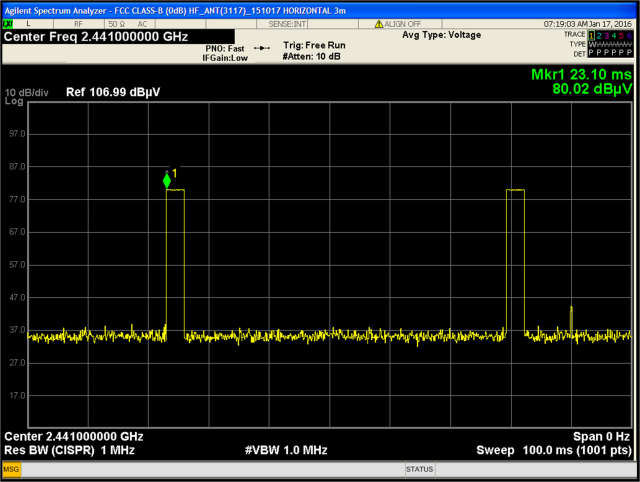This screenshot has height=482, width=640.
Task: Click the date and time readout
Action: pos(588,24)
